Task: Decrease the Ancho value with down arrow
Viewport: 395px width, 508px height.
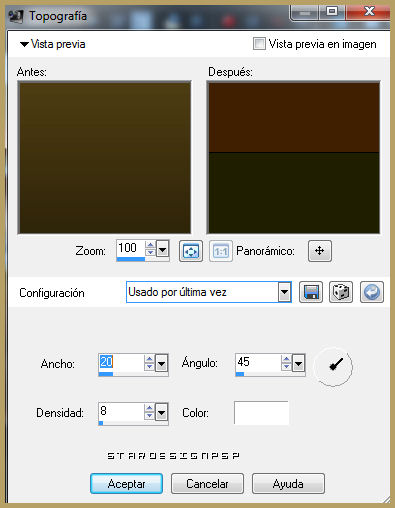Action: [149, 367]
